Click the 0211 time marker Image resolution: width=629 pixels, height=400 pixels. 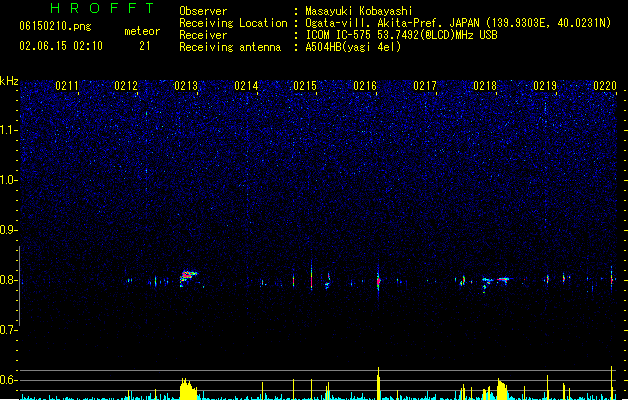pyautogui.click(x=67, y=86)
